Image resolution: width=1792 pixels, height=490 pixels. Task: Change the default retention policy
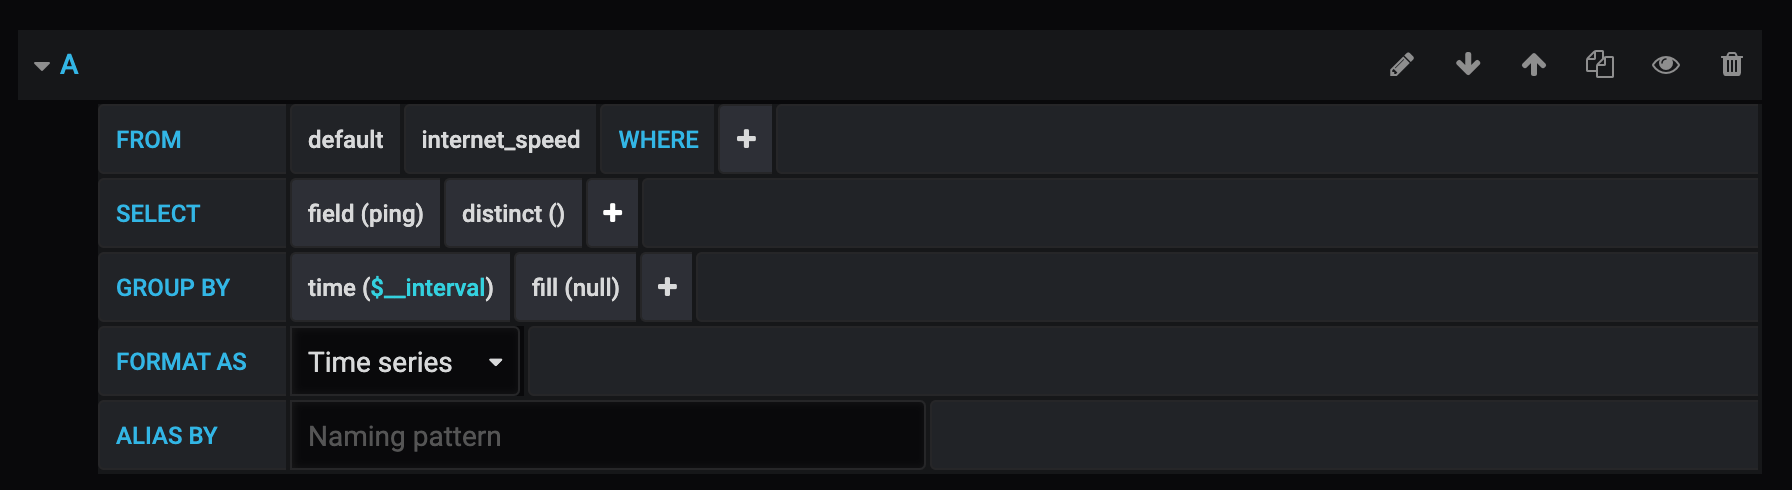point(345,140)
